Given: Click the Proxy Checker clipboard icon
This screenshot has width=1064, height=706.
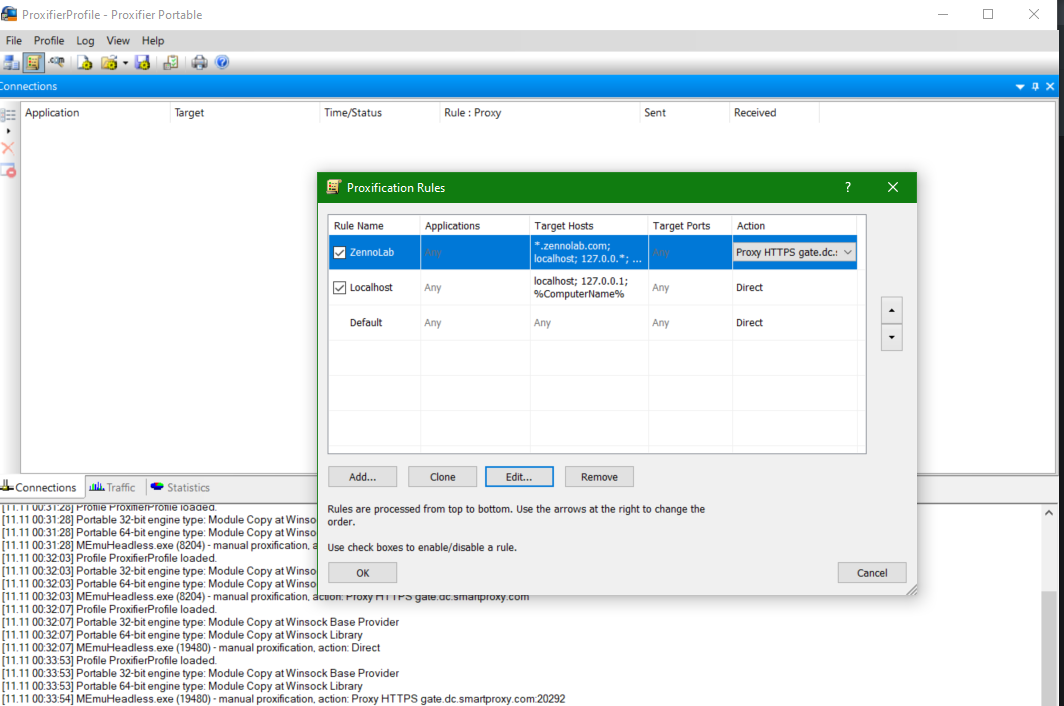Looking at the screenshot, I should [x=171, y=63].
